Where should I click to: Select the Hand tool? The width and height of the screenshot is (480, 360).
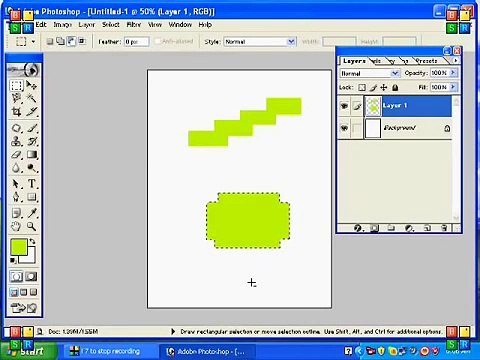(16, 227)
